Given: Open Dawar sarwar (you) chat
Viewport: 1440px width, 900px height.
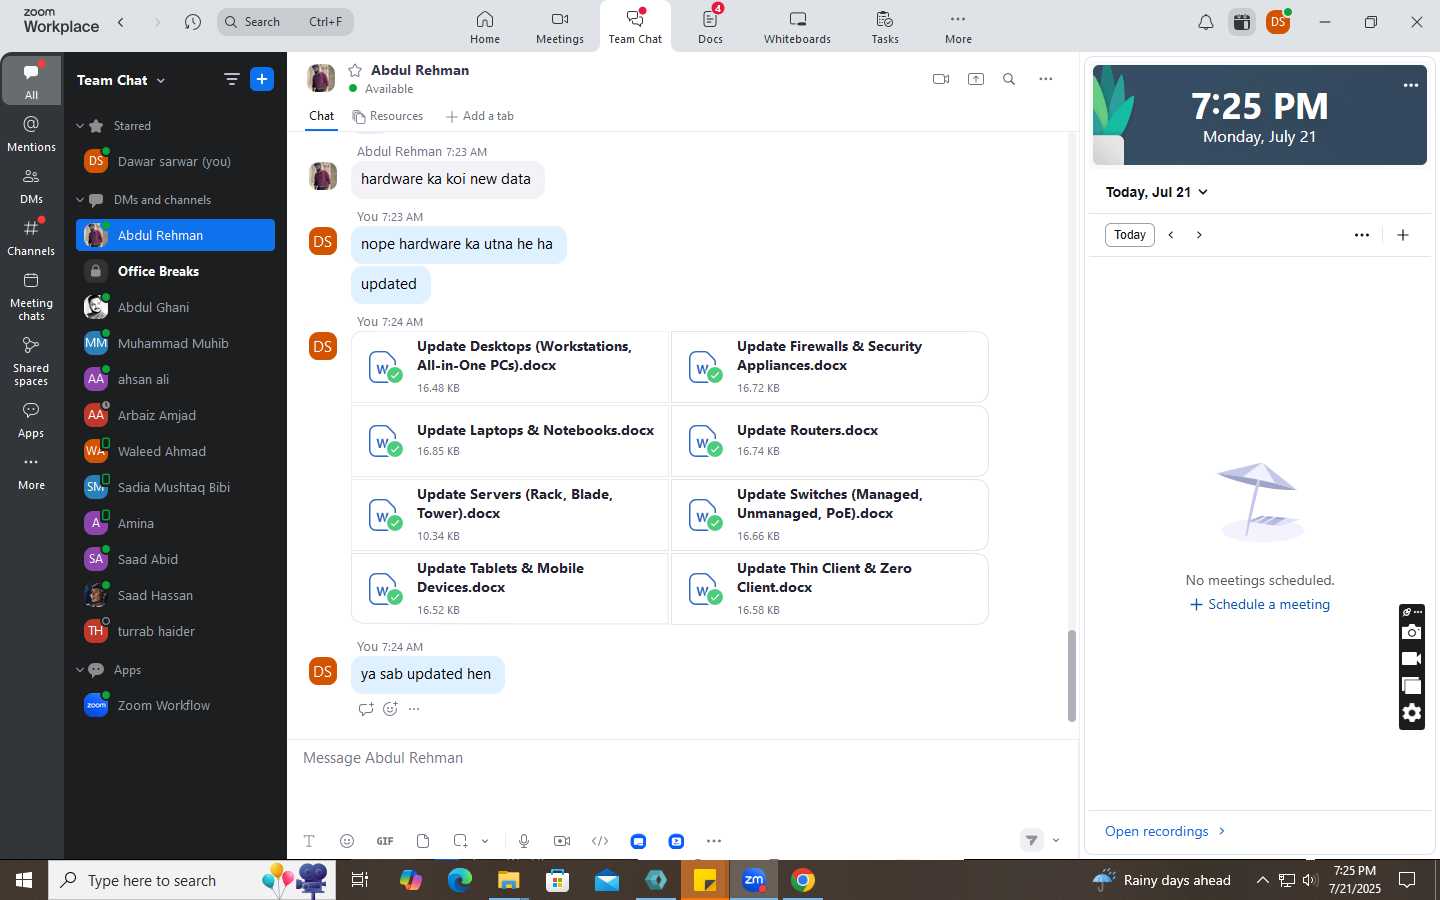Looking at the screenshot, I should 175,161.
